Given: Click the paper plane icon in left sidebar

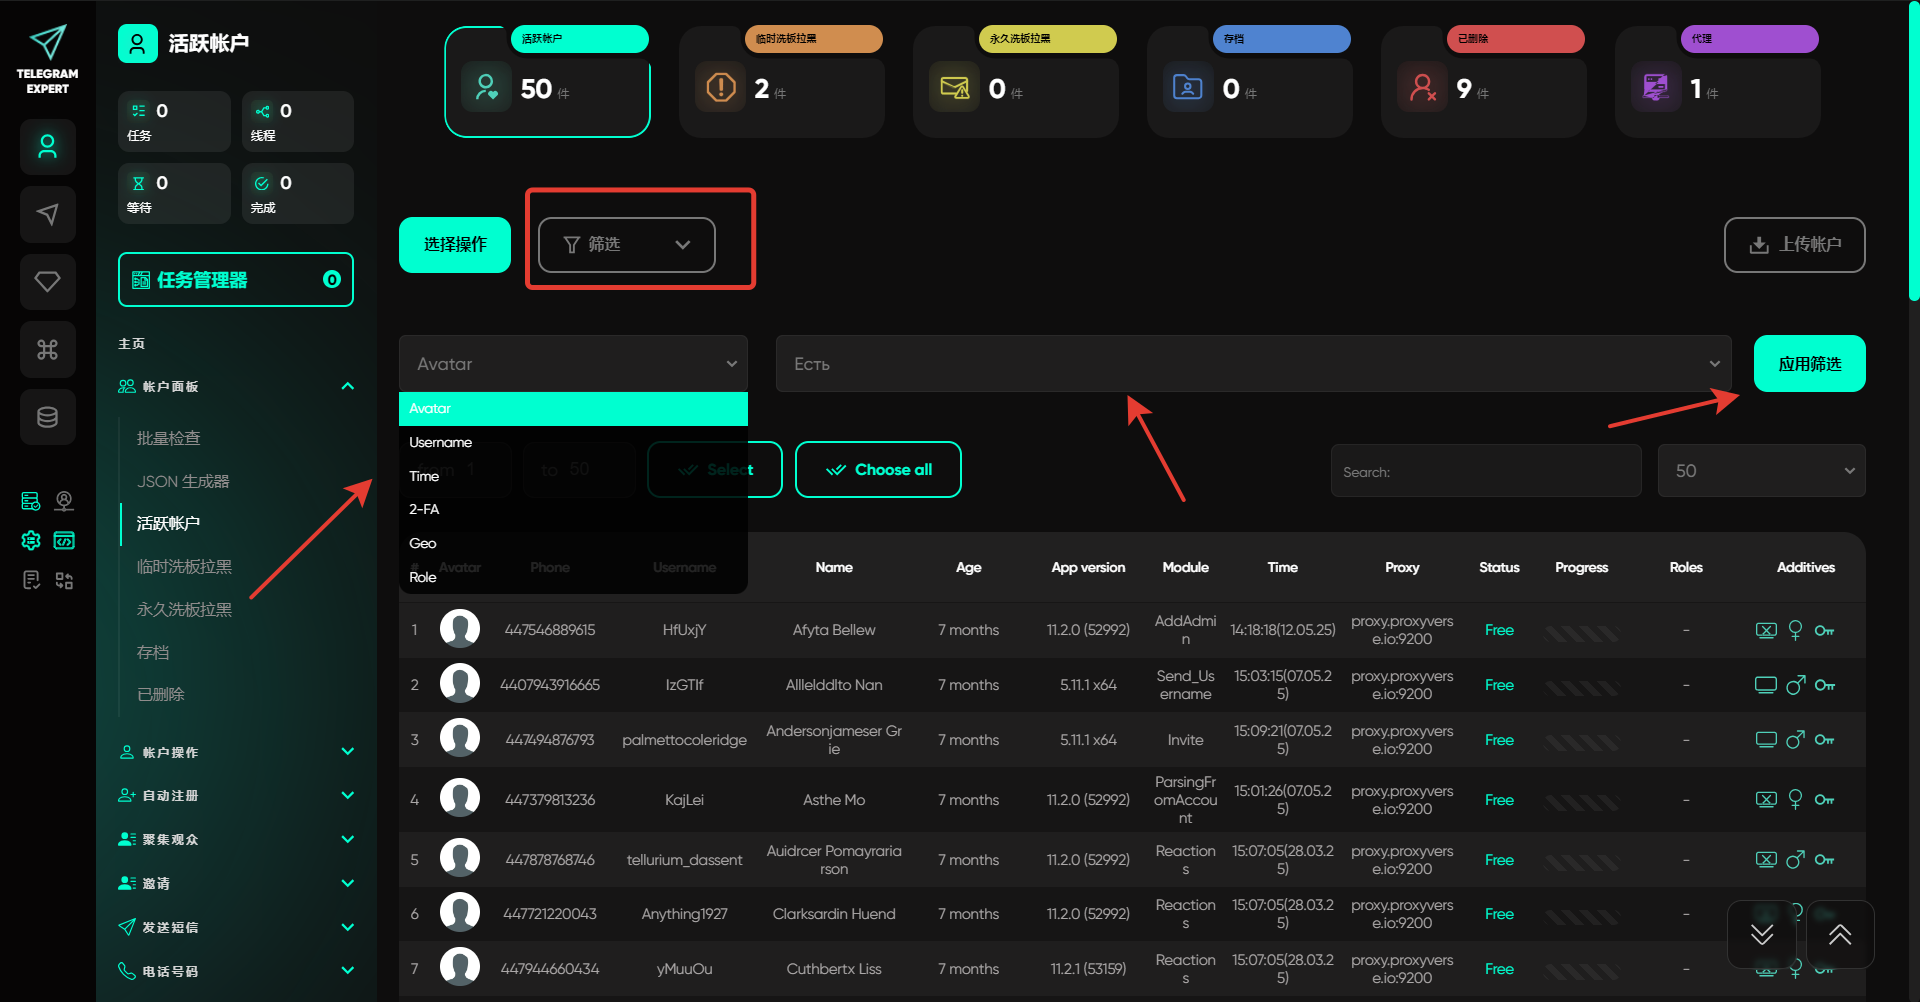Looking at the screenshot, I should click(x=47, y=214).
